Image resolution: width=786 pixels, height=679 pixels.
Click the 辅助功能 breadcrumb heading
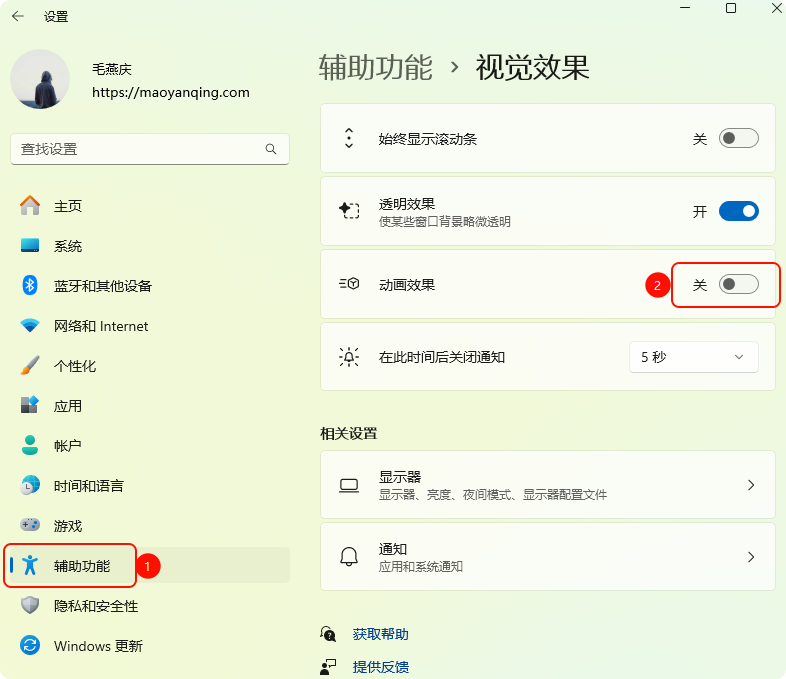pos(375,68)
